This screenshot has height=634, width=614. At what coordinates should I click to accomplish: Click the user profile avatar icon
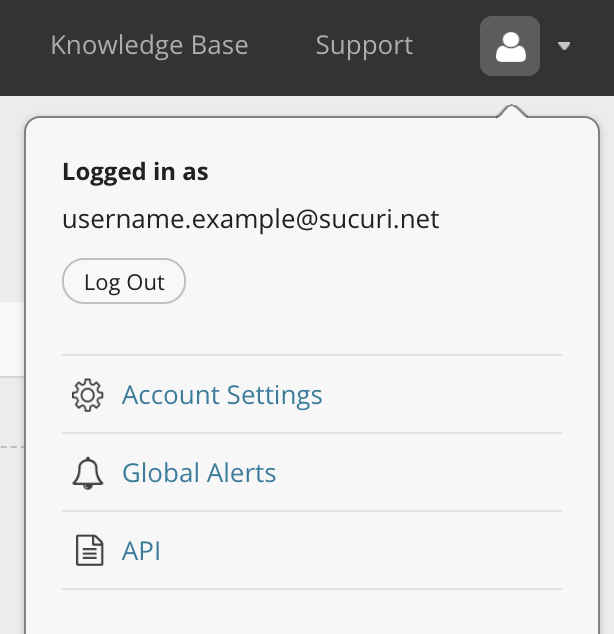510,46
